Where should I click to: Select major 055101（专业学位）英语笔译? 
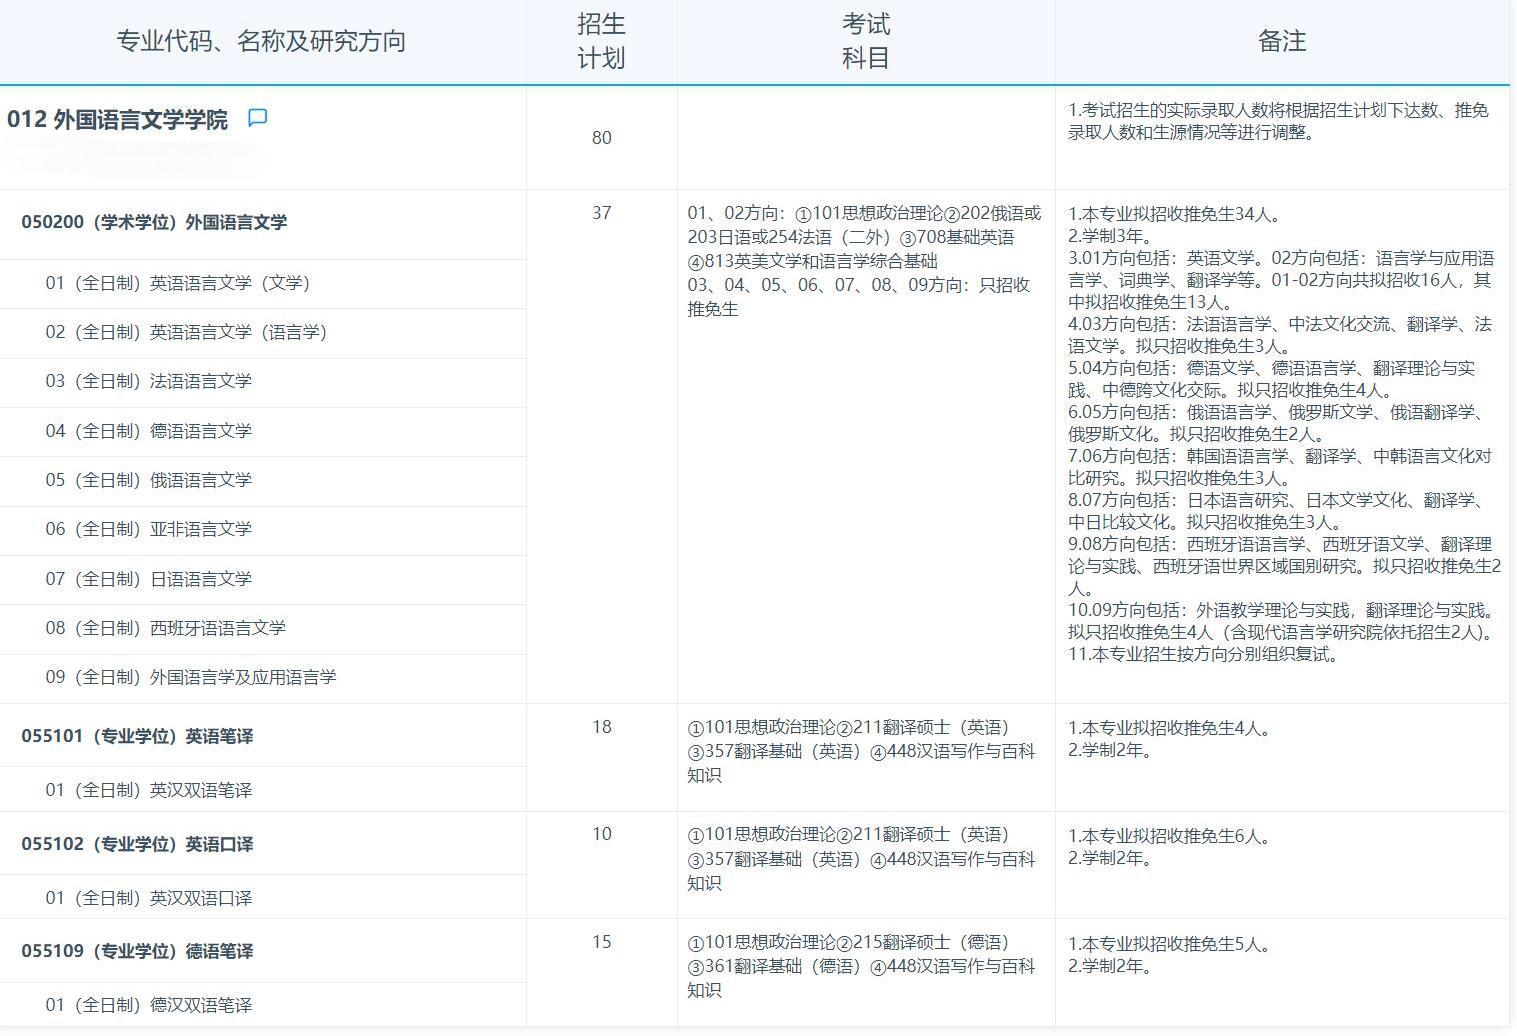coord(139,735)
